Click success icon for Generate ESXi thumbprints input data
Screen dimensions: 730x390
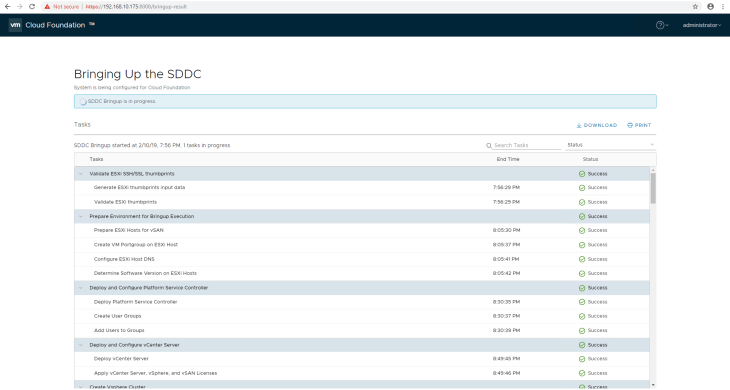[581, 188]
